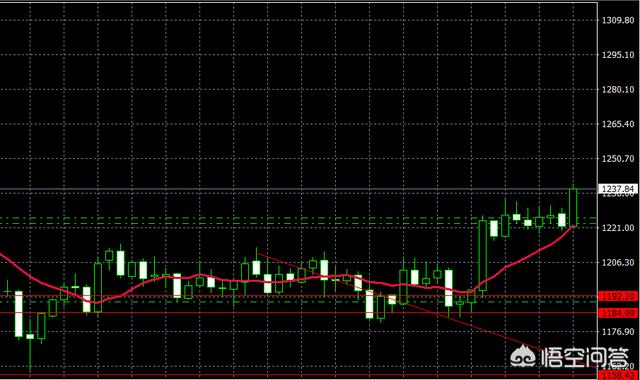Select the curved red moving average line

point(286,278)
